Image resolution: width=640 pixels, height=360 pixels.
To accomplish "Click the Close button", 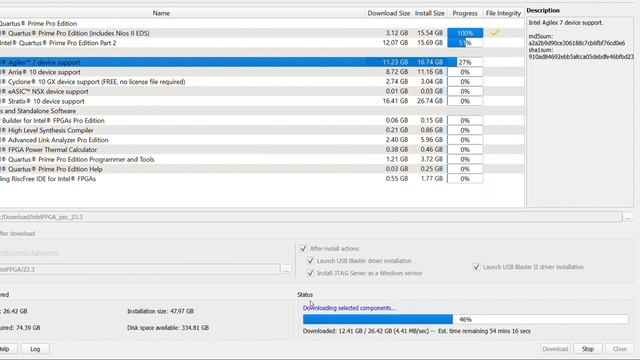I will [619, 349].
